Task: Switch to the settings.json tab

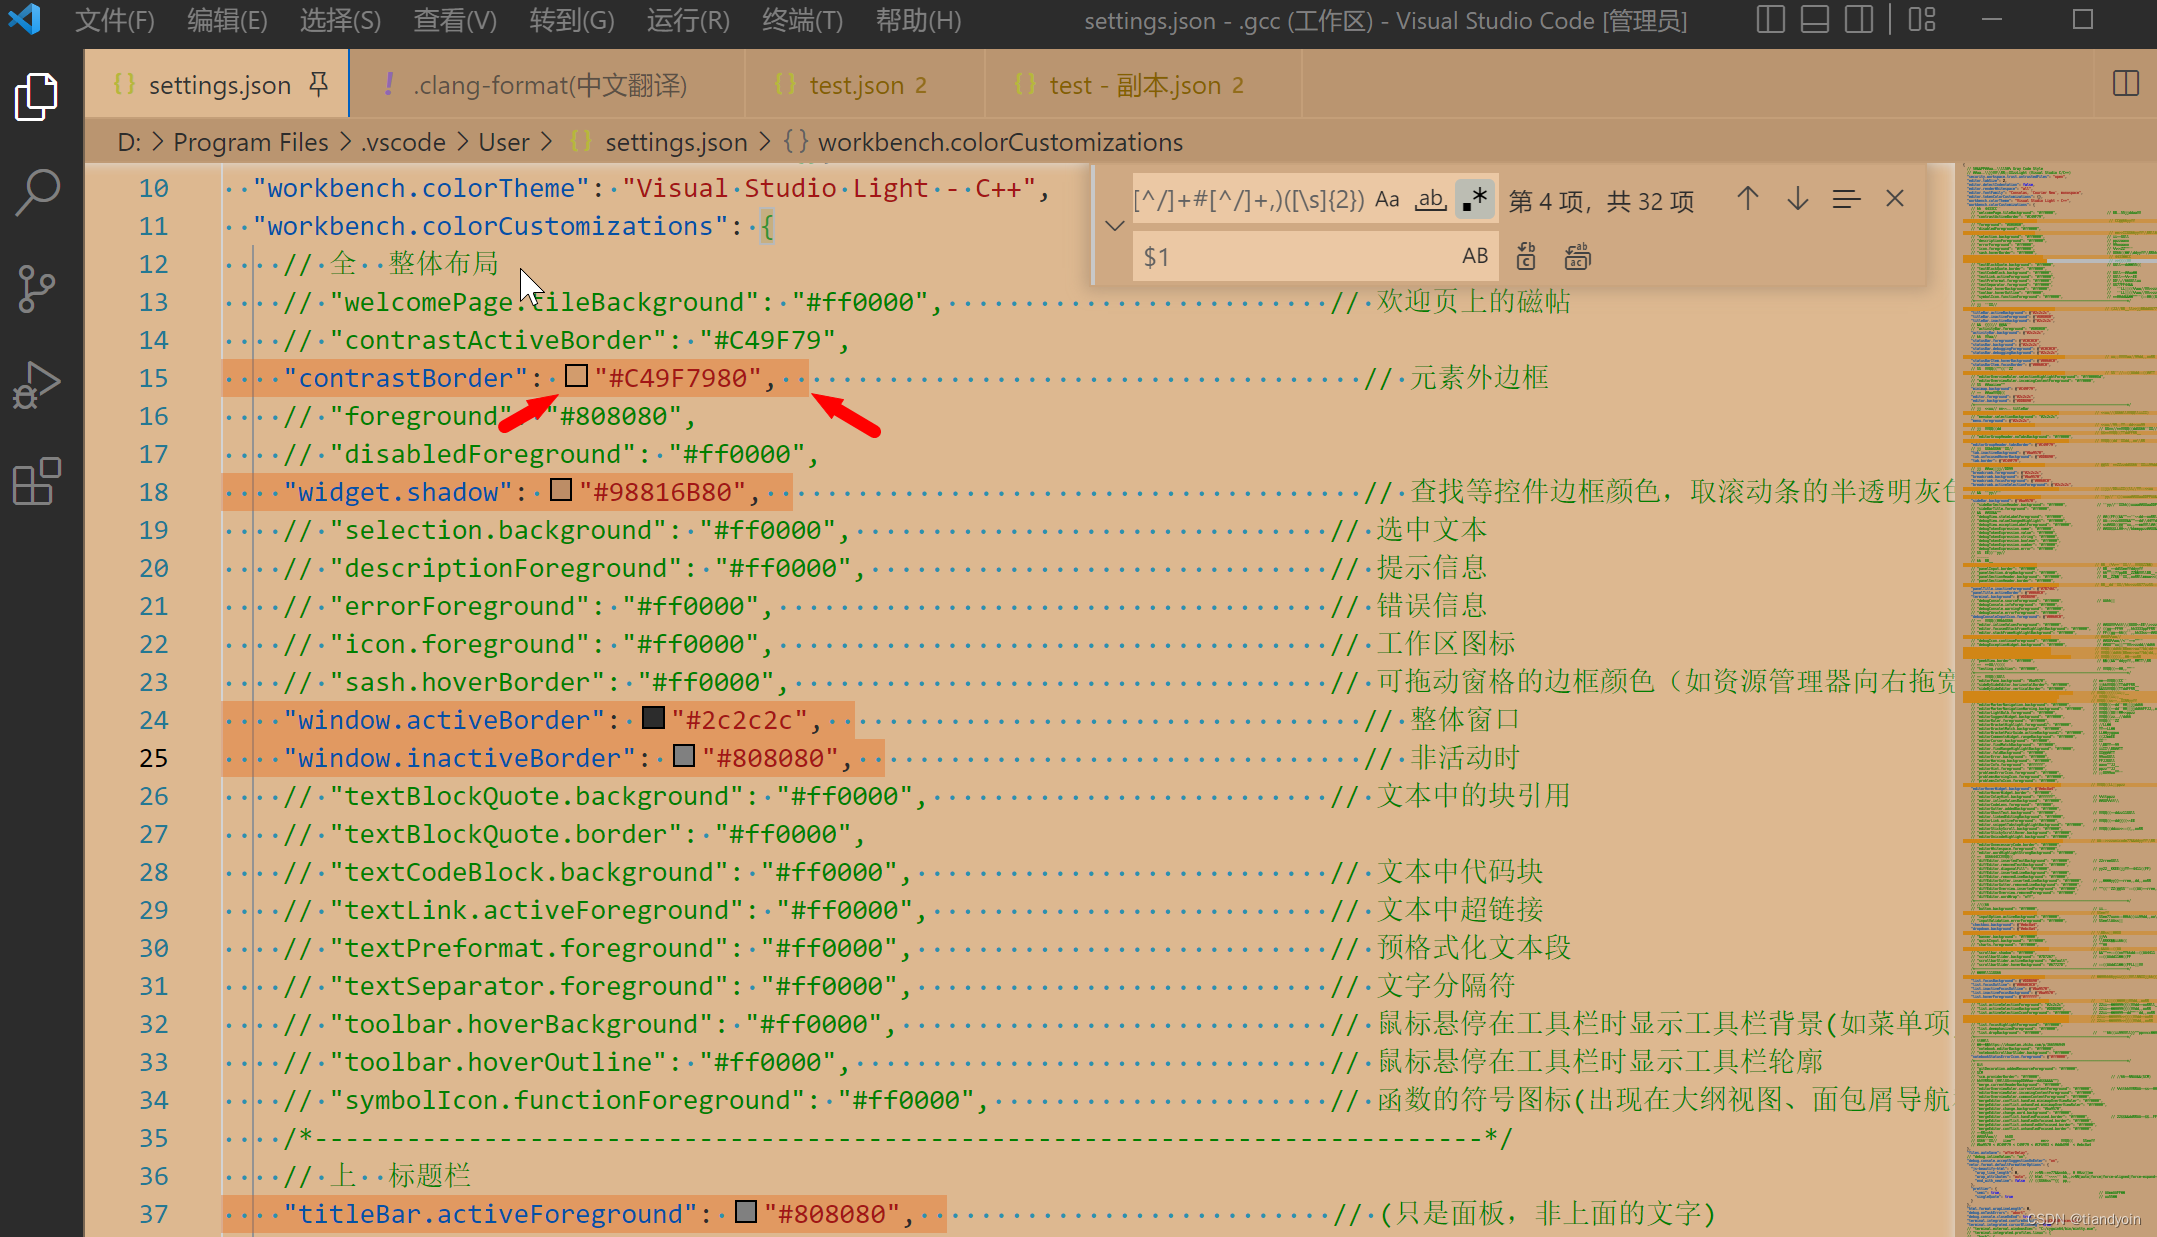Action: [x=218, y=85]
